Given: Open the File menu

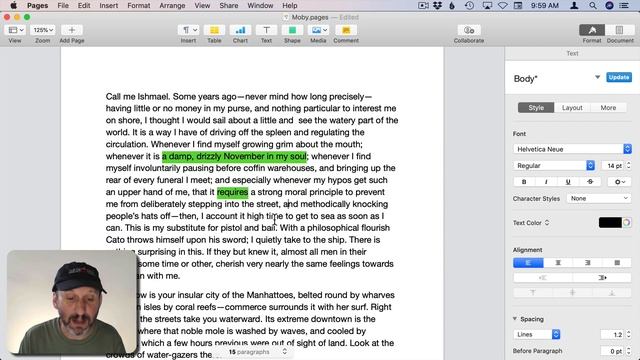Looking at the screenshot, I should [63, 5].
